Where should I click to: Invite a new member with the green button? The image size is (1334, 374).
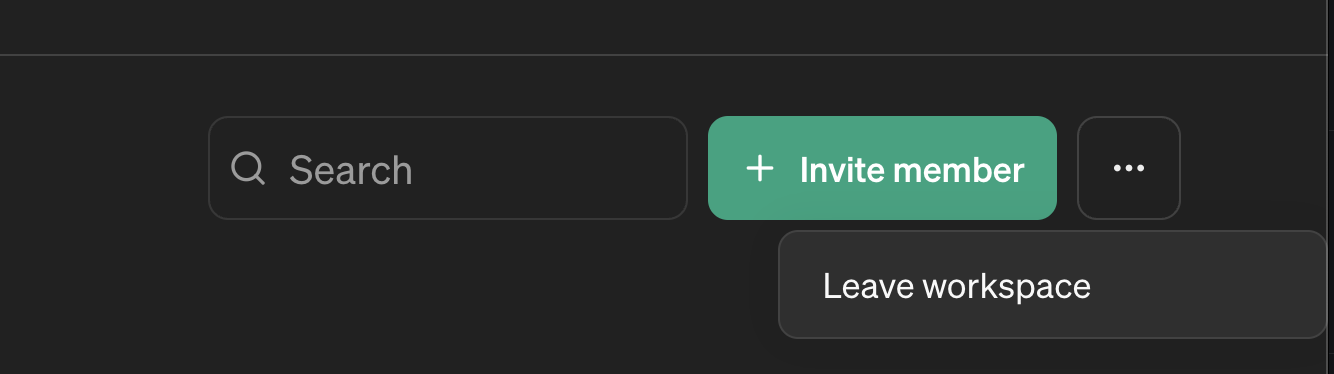pyautogui.click(x=882, y=168)
